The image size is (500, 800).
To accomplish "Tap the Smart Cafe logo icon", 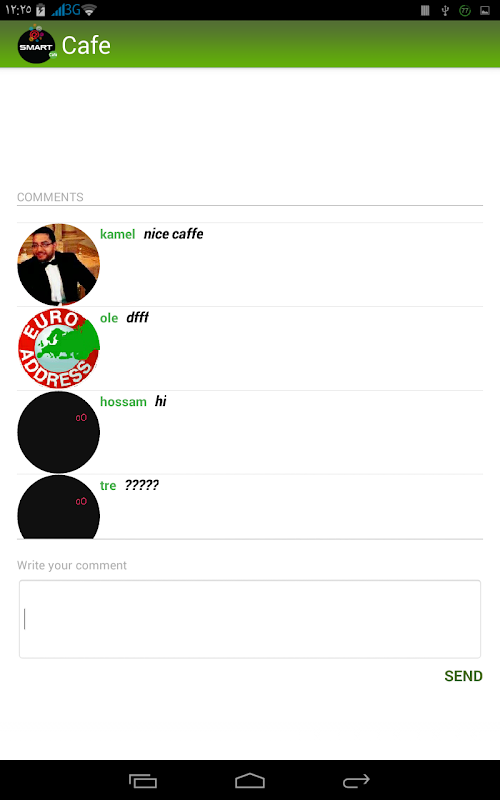I will pos(37,45).
